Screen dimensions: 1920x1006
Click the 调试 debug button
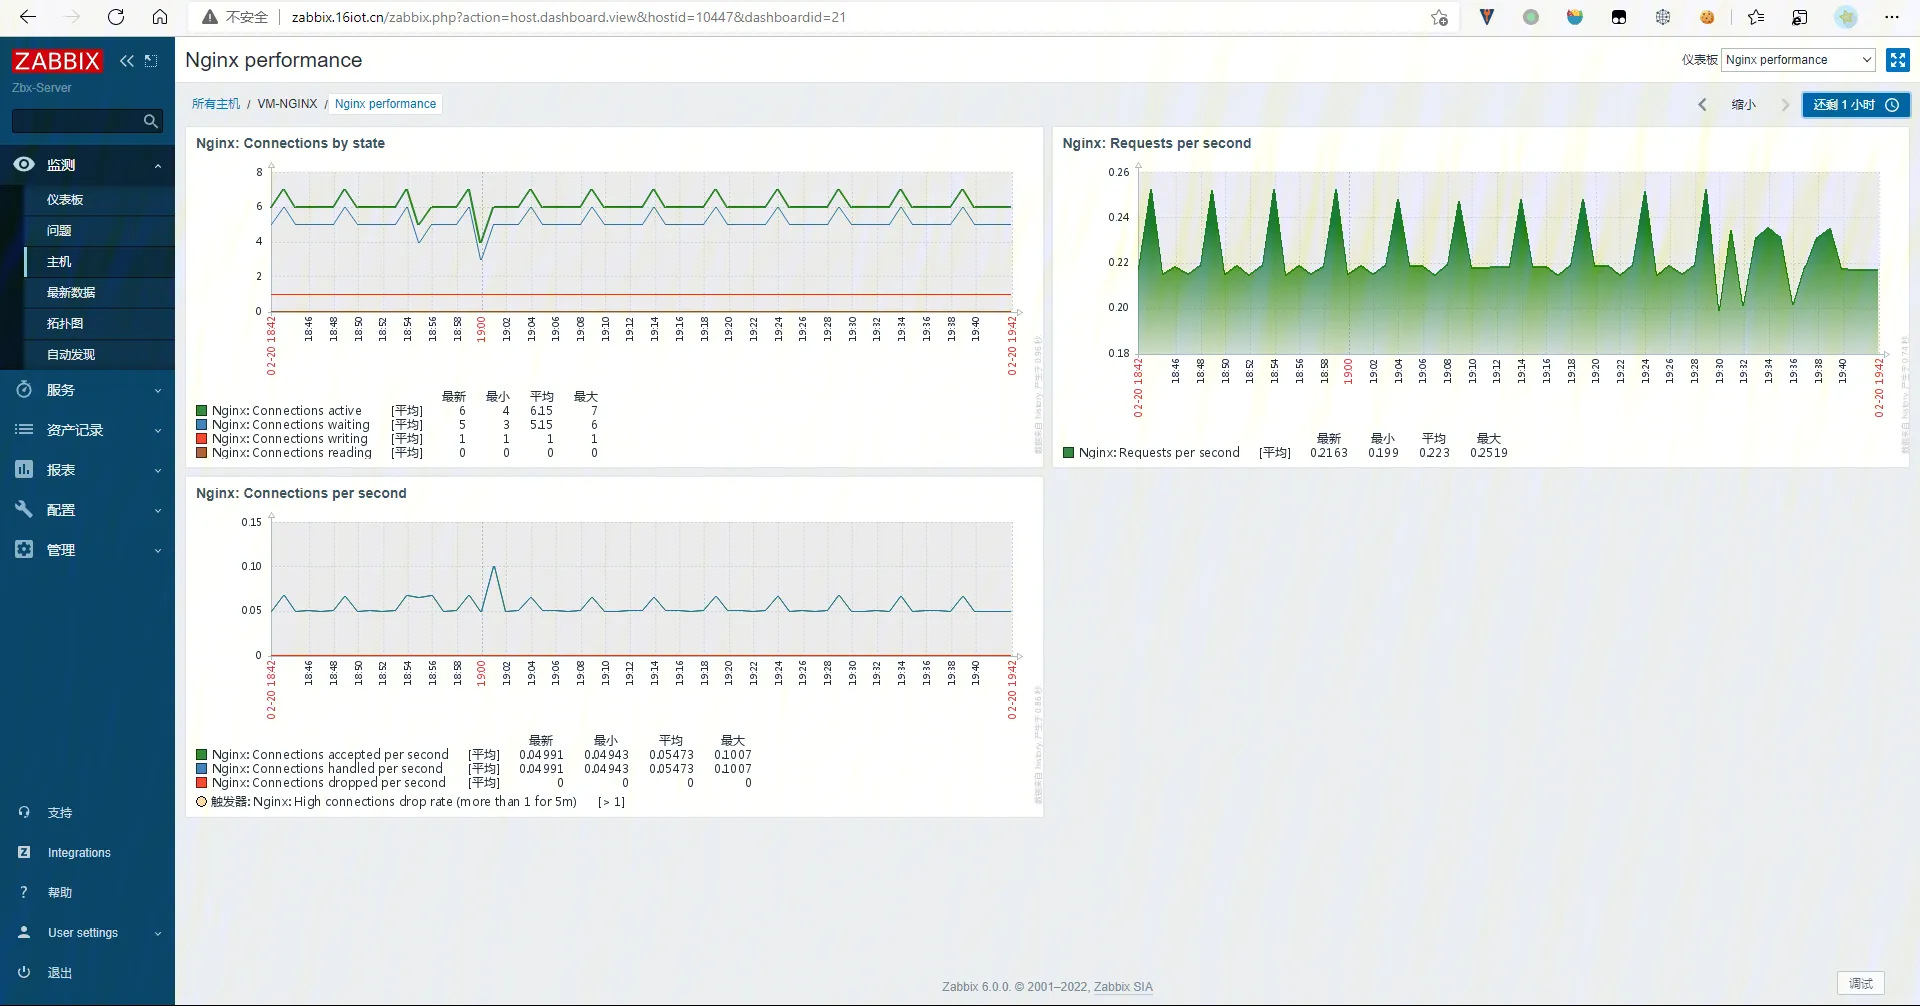click(1860, 983)
